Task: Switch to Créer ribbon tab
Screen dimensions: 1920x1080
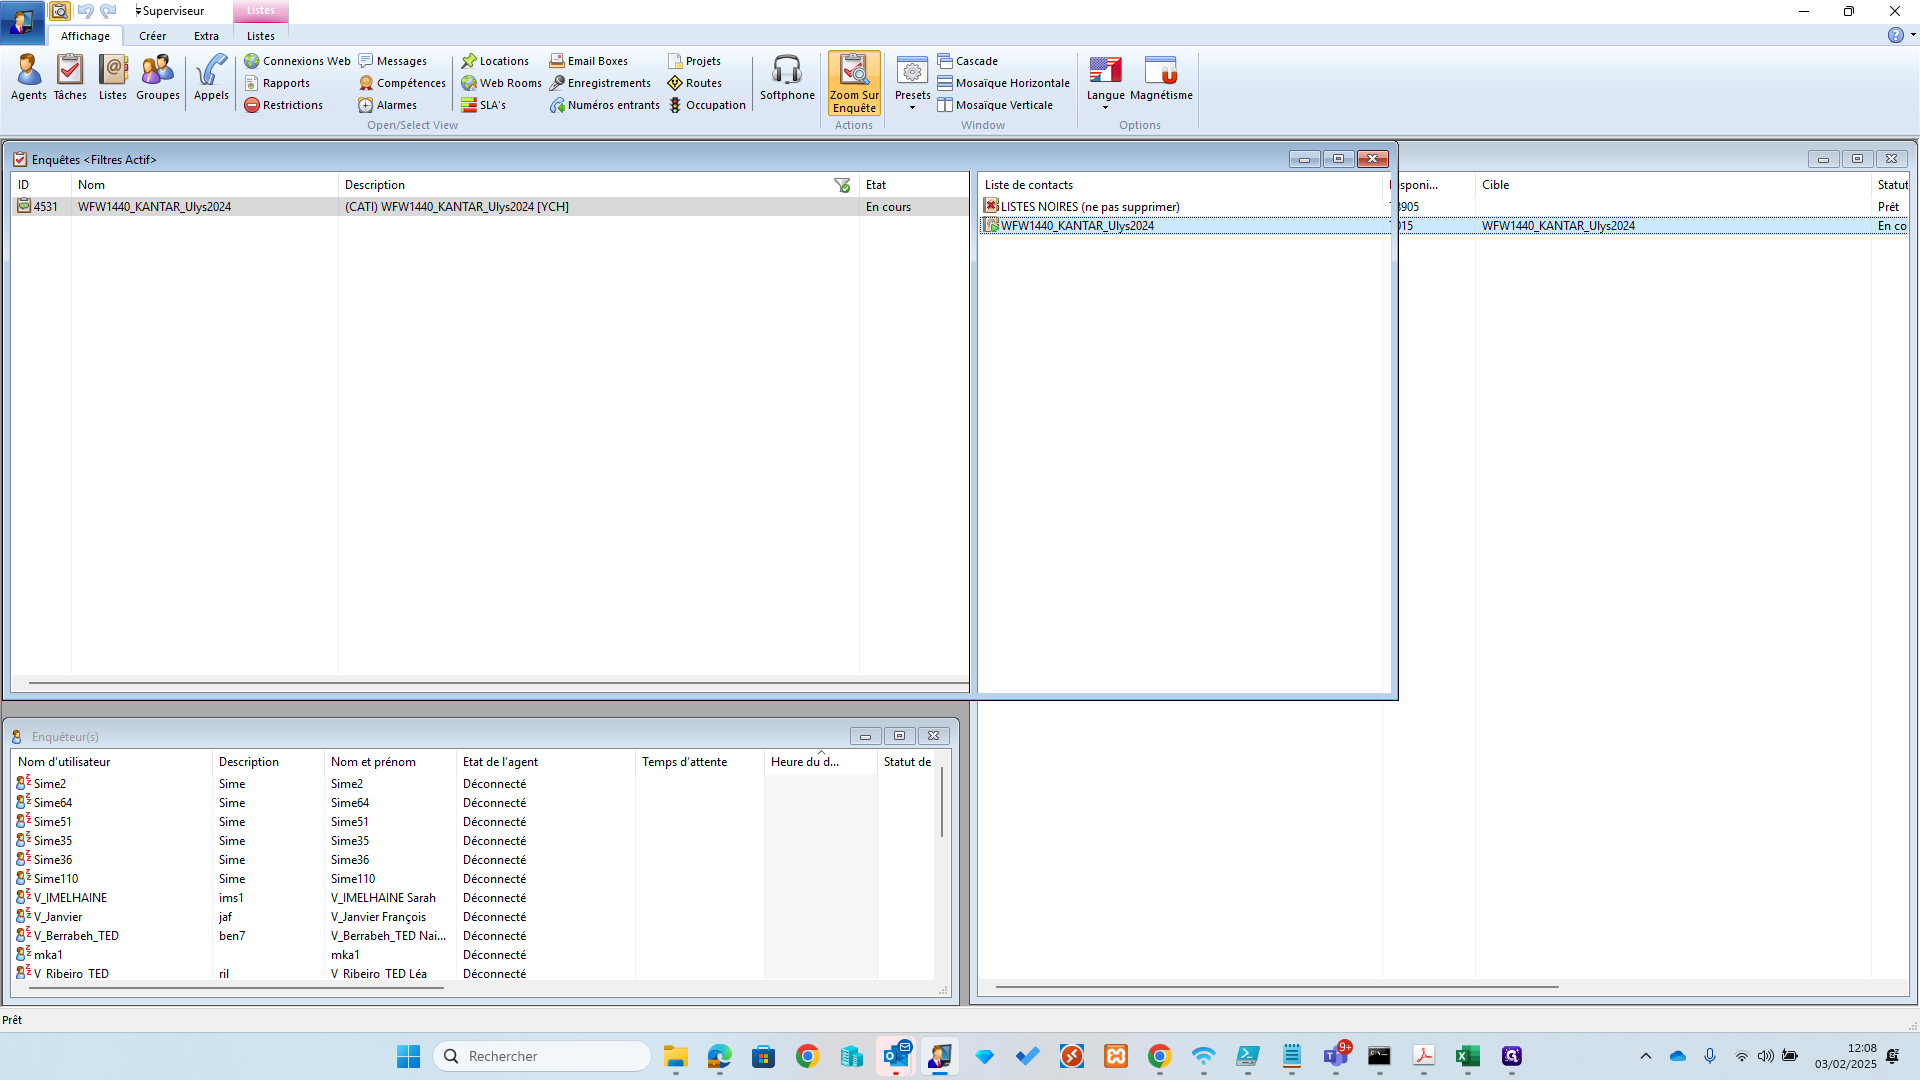Action: pyautogui.click(x=152, y=36)
